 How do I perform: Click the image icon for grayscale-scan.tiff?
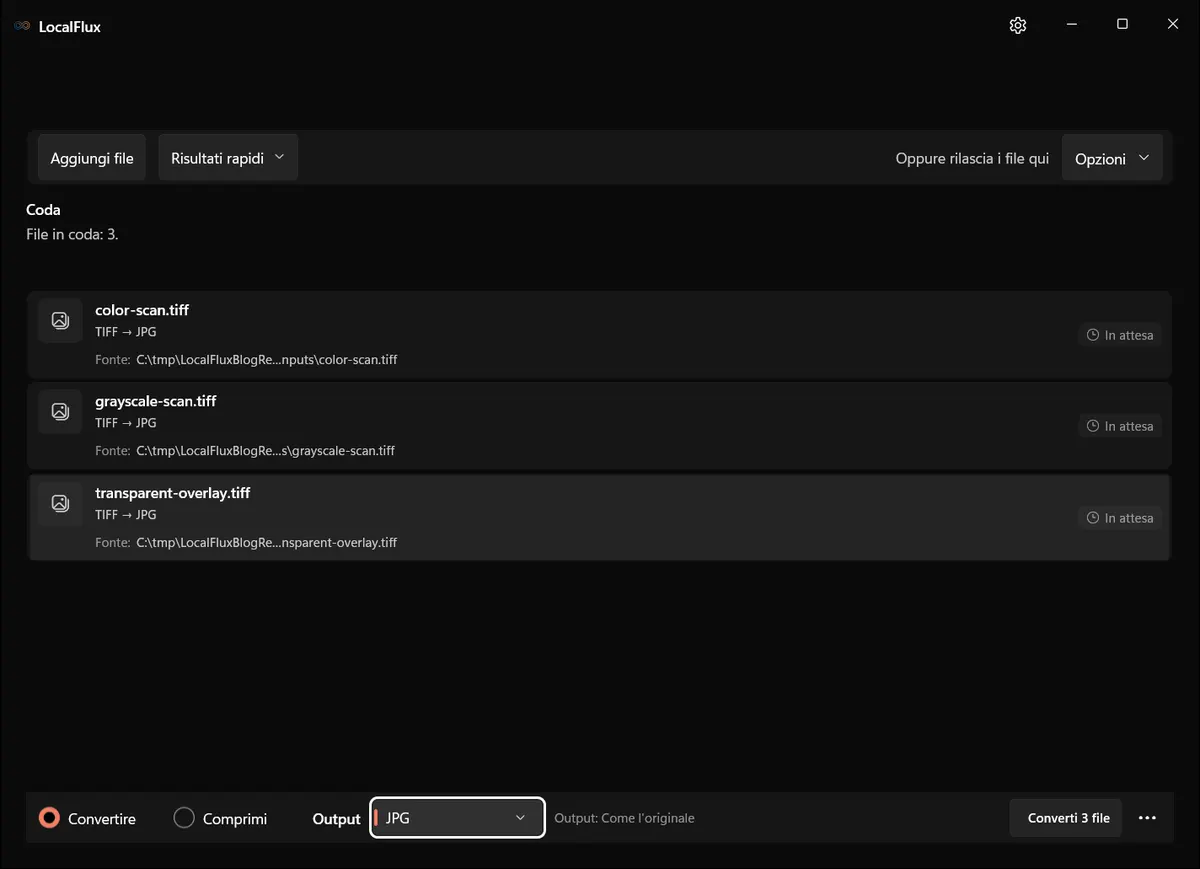pos(60,411)
